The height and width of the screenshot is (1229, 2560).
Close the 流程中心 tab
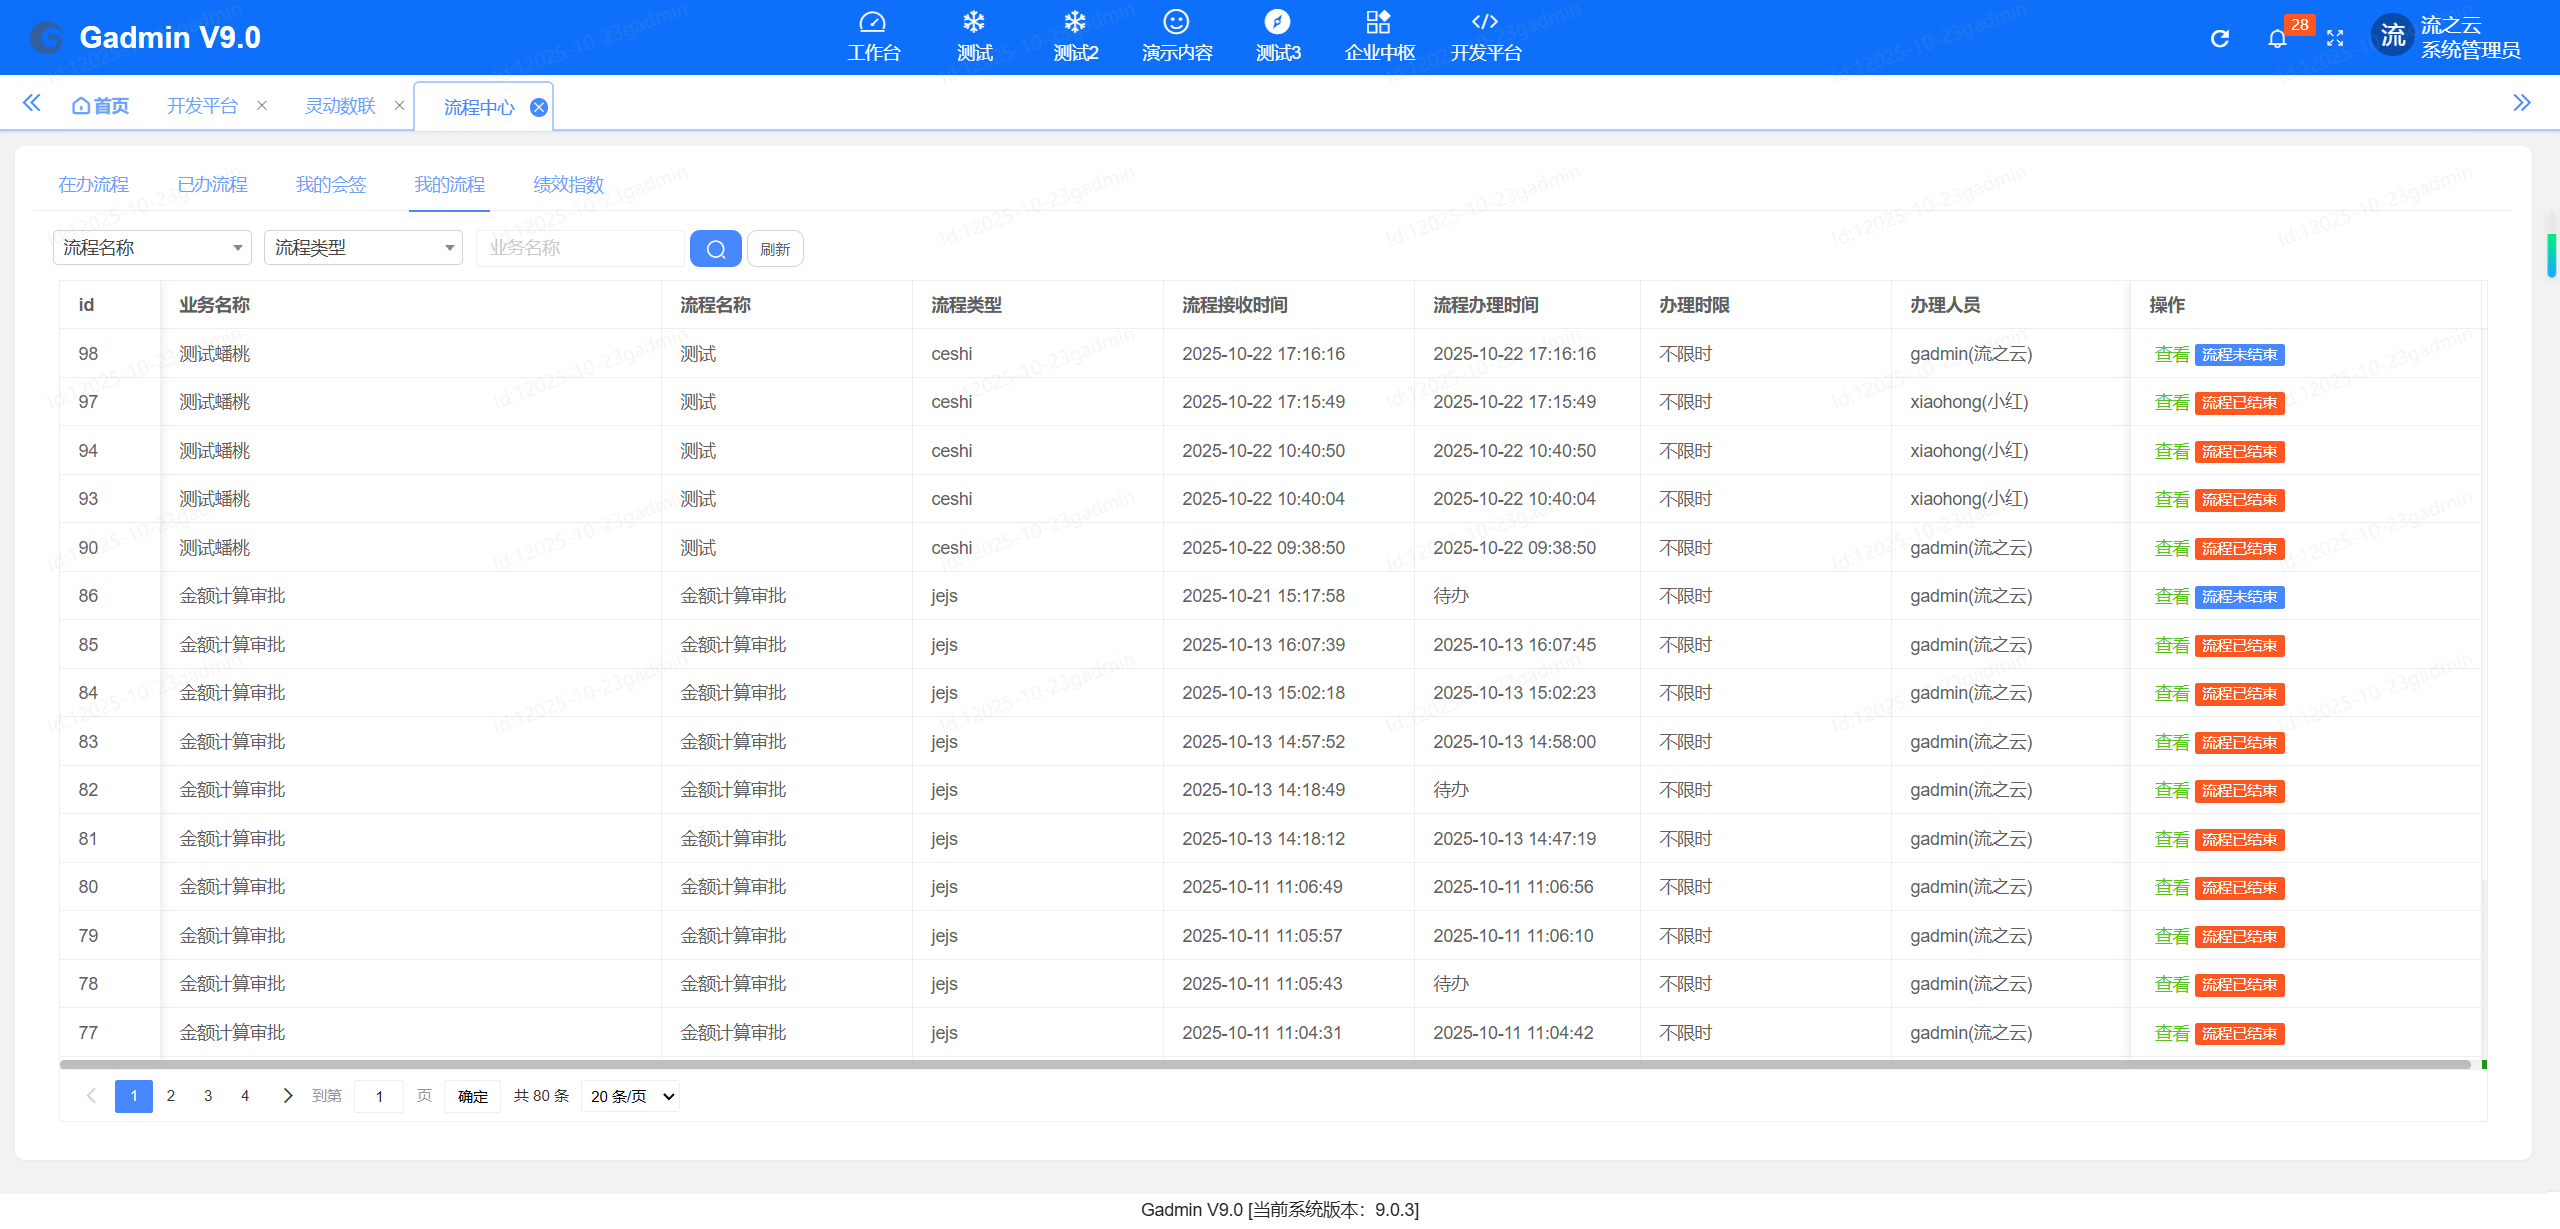click(x=539, y=108)
